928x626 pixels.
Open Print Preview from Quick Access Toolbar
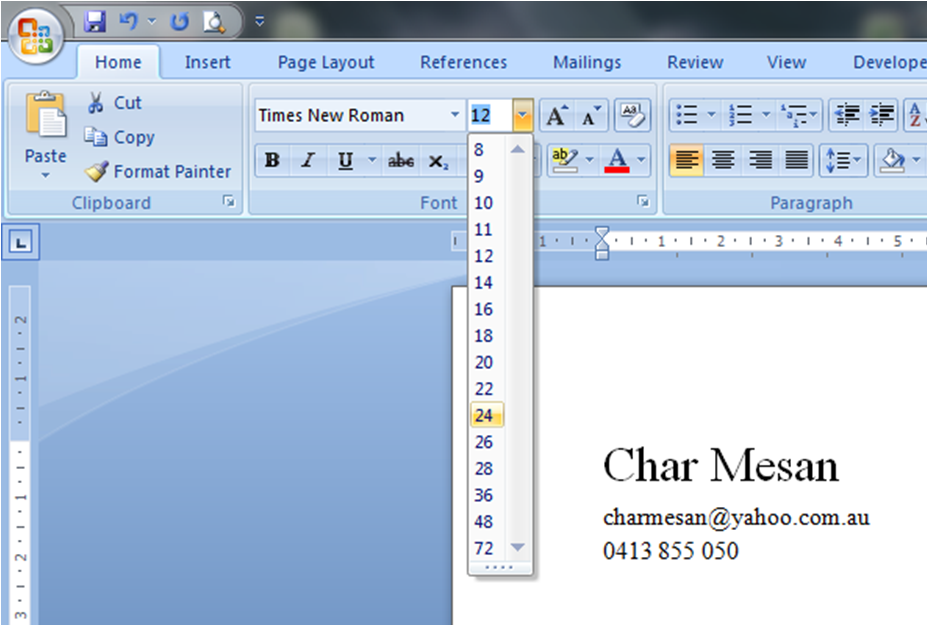pos(214,22)
